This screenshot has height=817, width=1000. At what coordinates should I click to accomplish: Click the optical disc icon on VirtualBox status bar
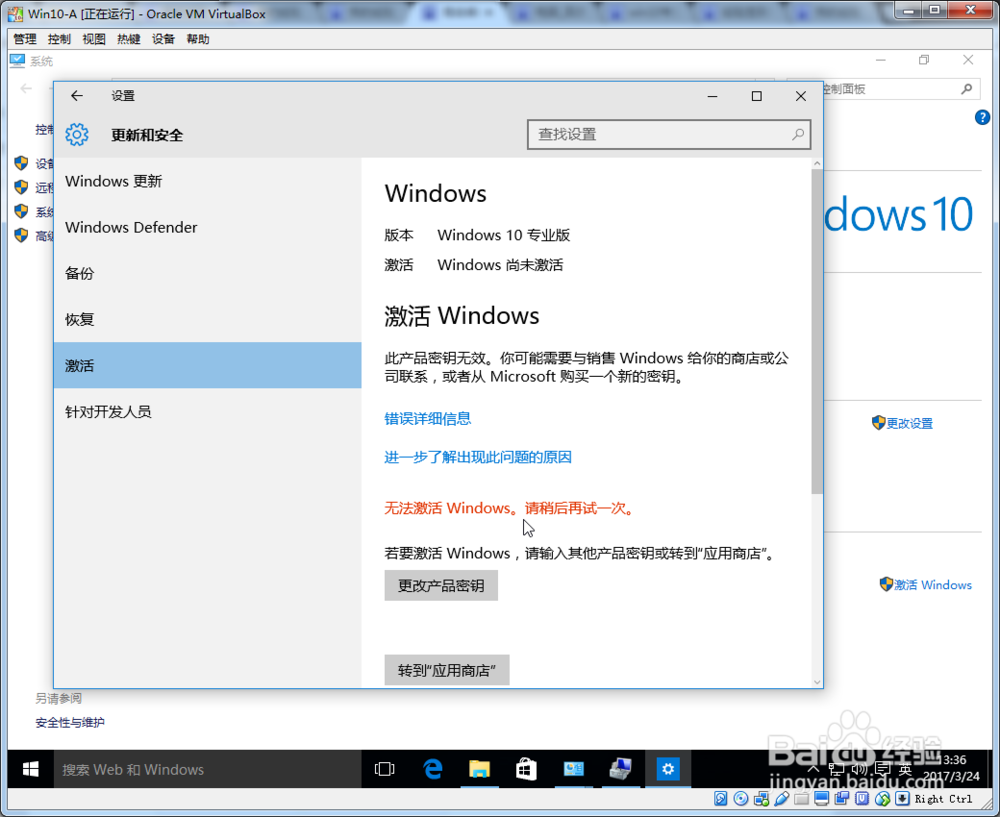pos(740,798)
